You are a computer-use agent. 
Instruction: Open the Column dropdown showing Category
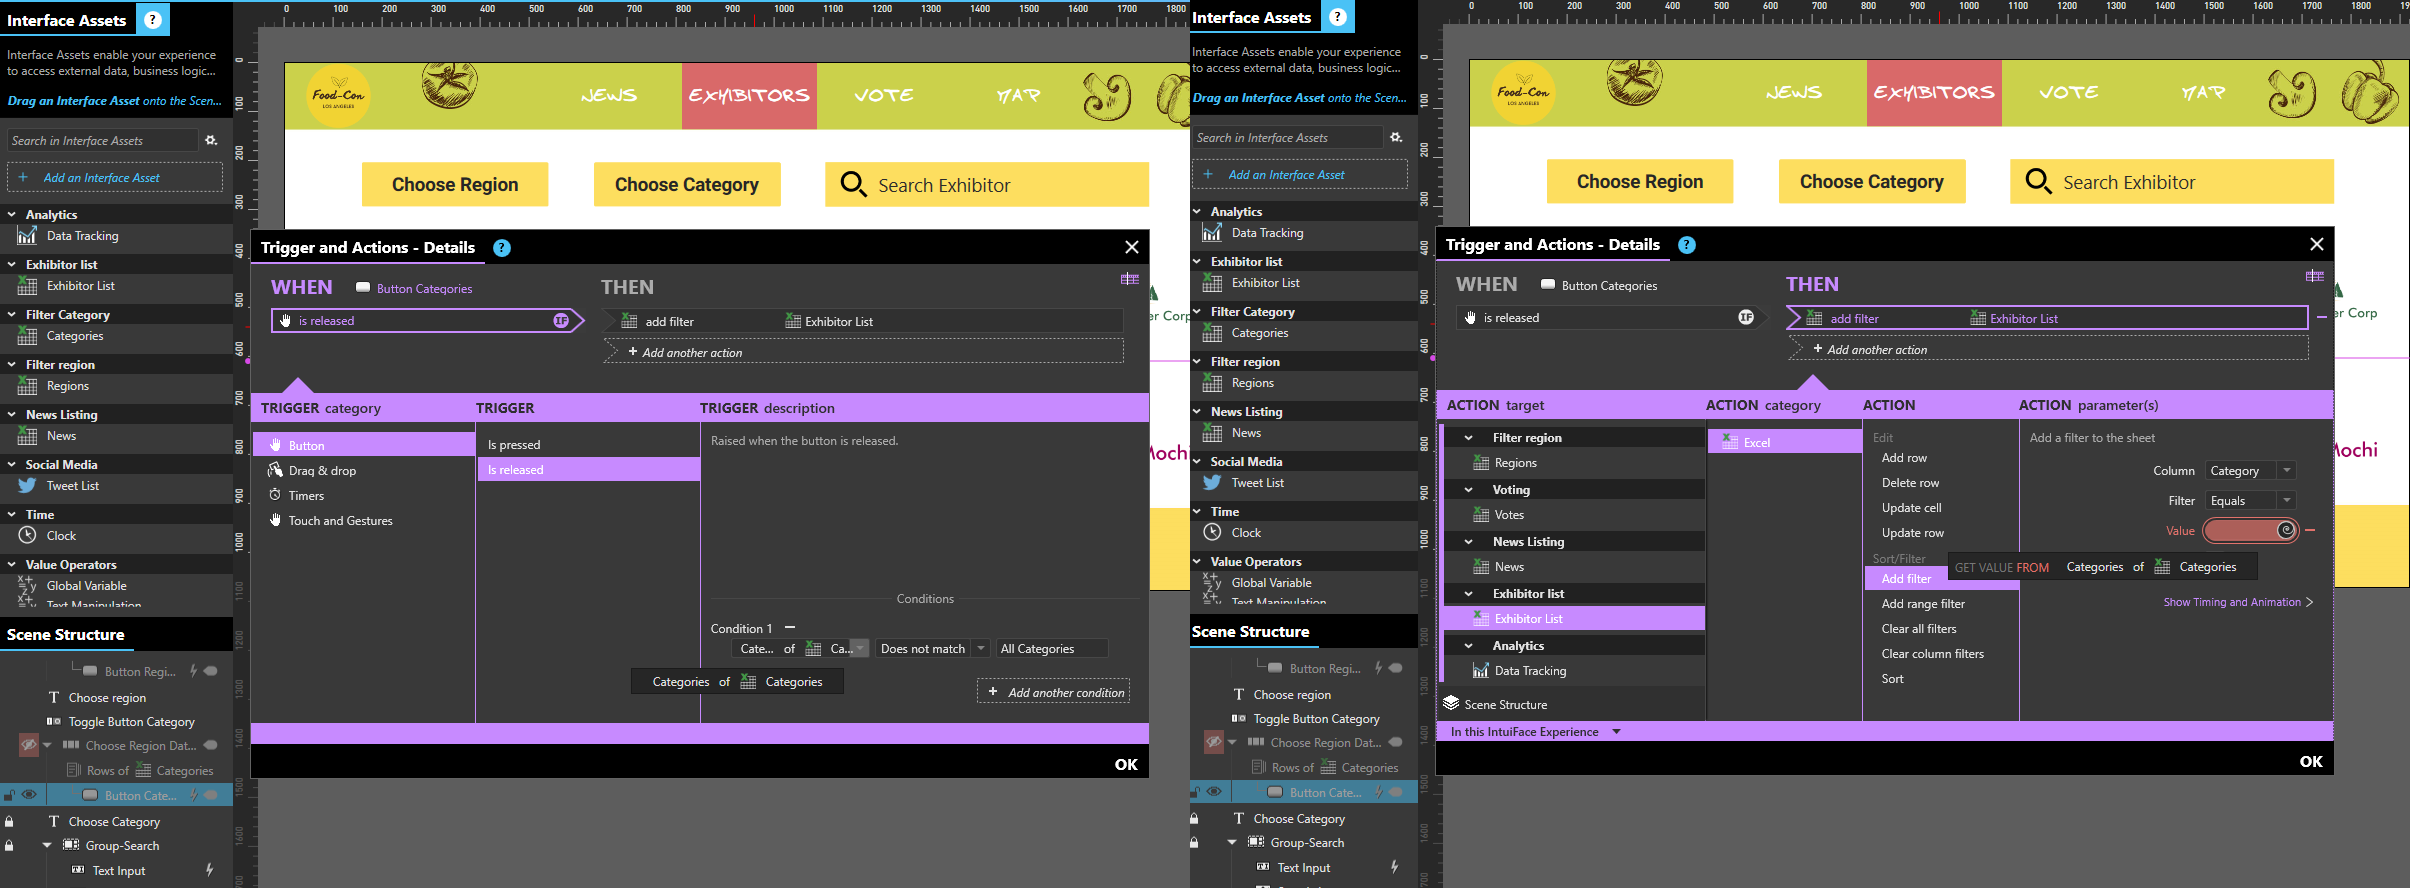[x=2250, y=471]
